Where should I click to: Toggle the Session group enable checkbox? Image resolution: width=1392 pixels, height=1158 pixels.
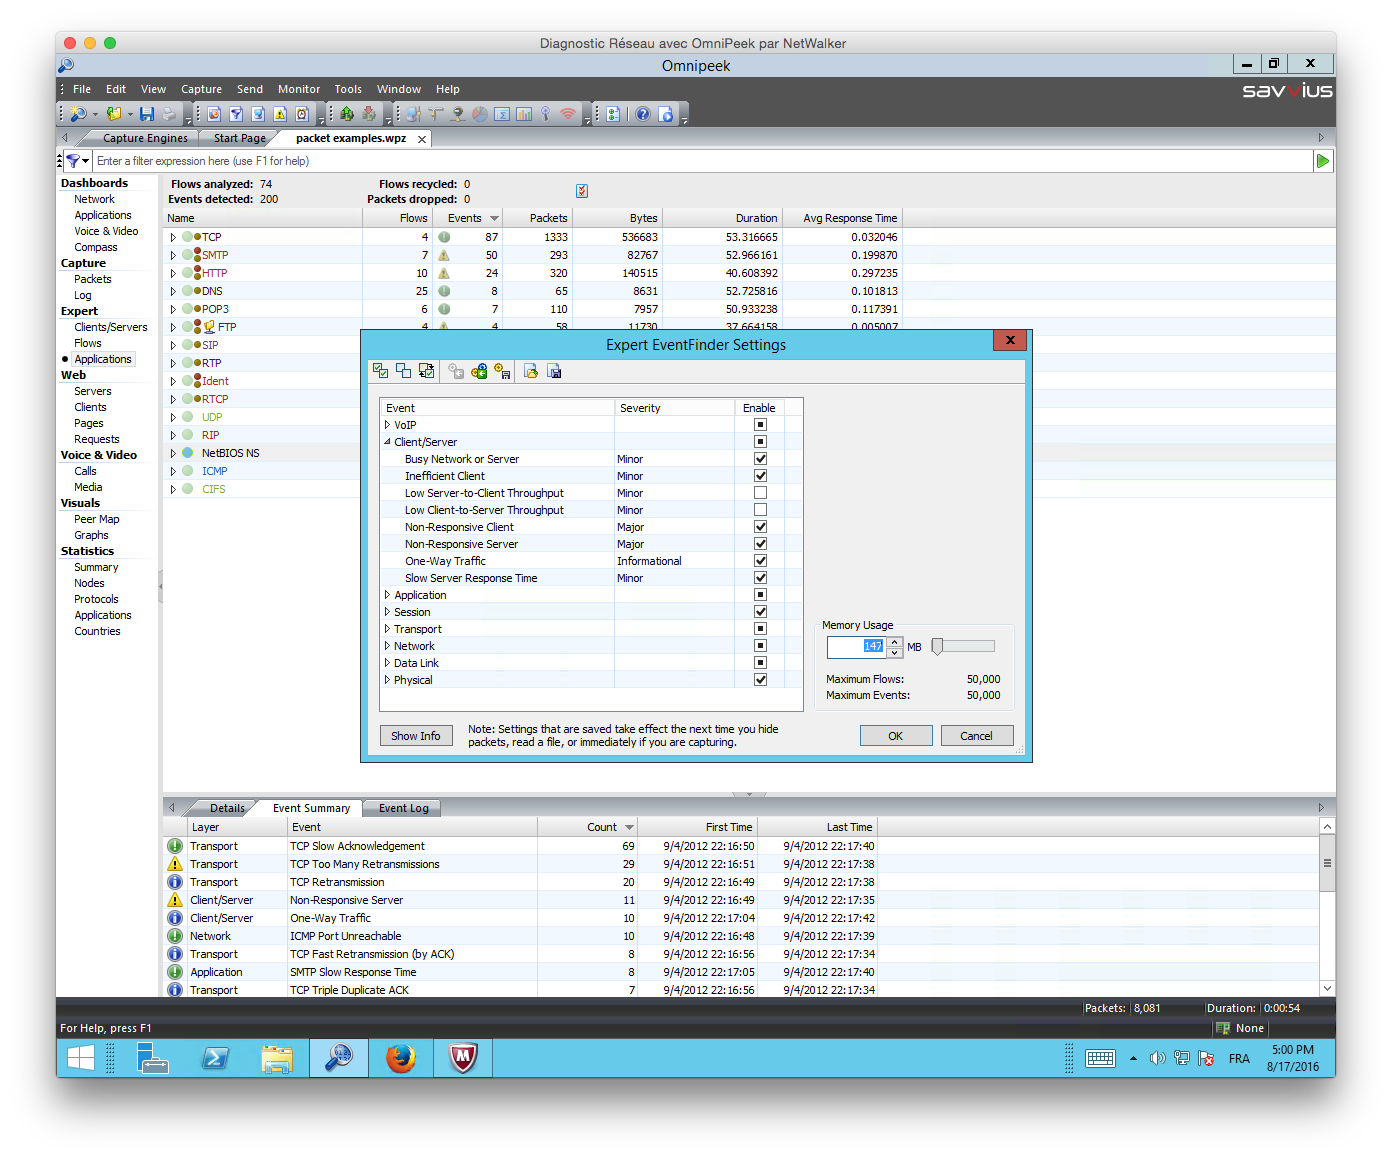(760, 612)
